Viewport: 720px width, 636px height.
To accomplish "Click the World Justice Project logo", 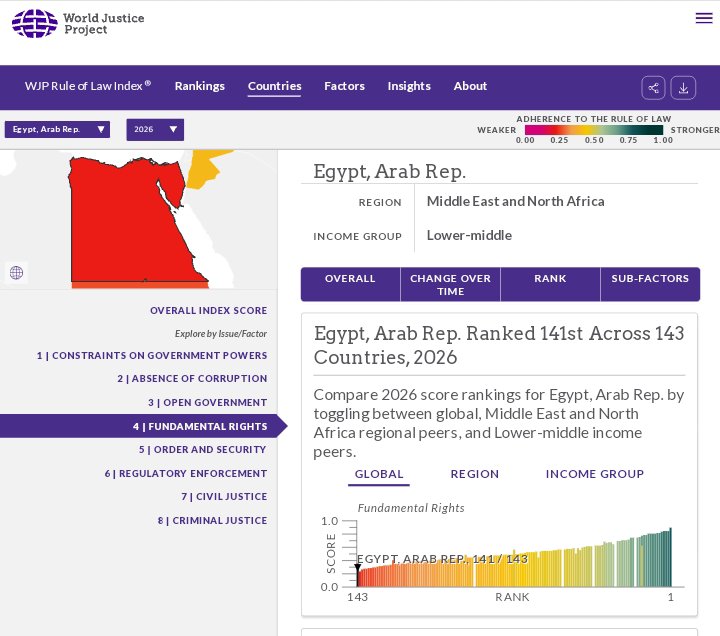I will 78,23.
